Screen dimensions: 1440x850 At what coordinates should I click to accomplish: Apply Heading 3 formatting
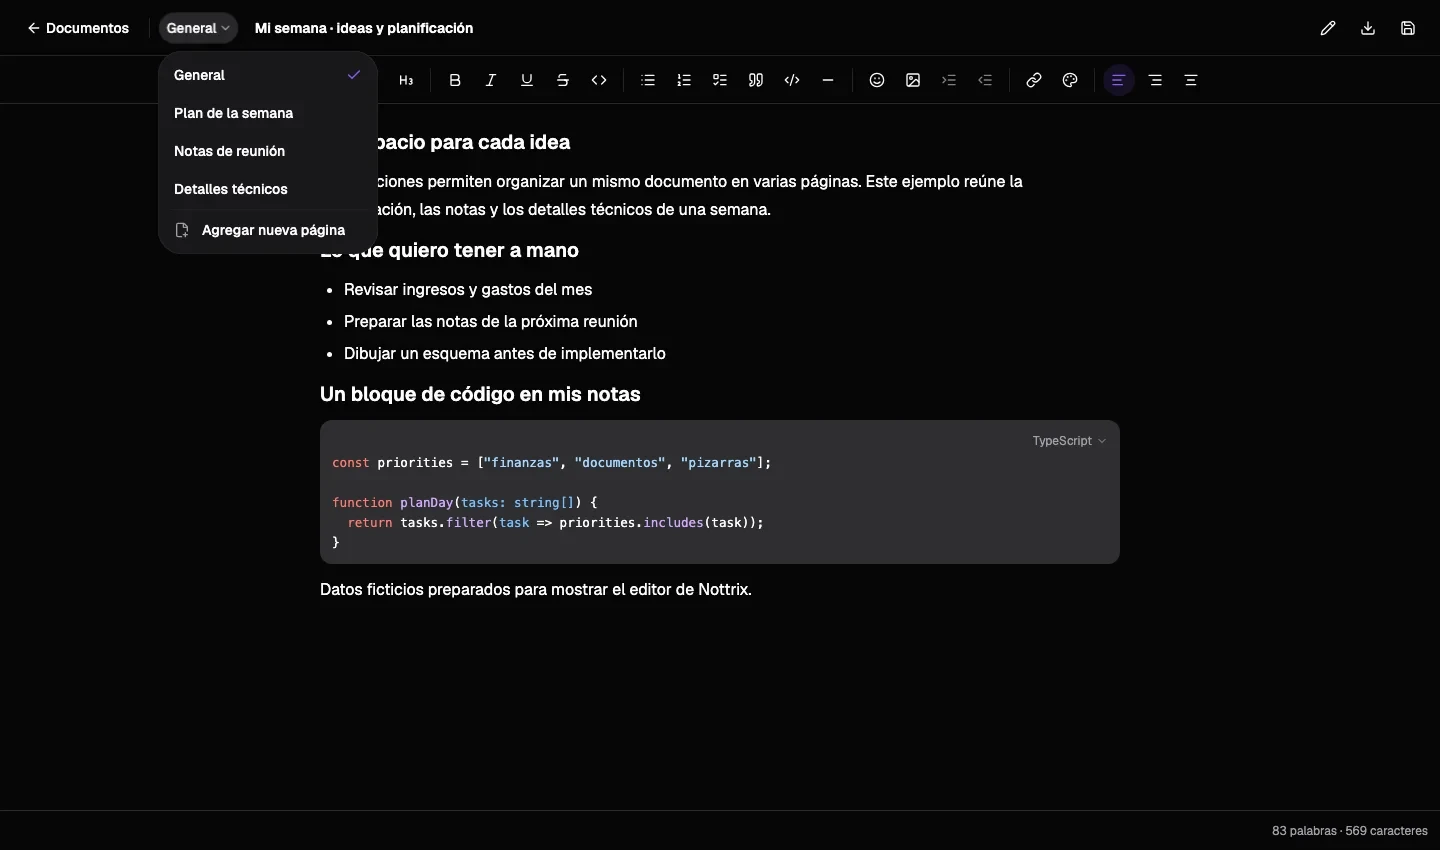coord(406,80)
